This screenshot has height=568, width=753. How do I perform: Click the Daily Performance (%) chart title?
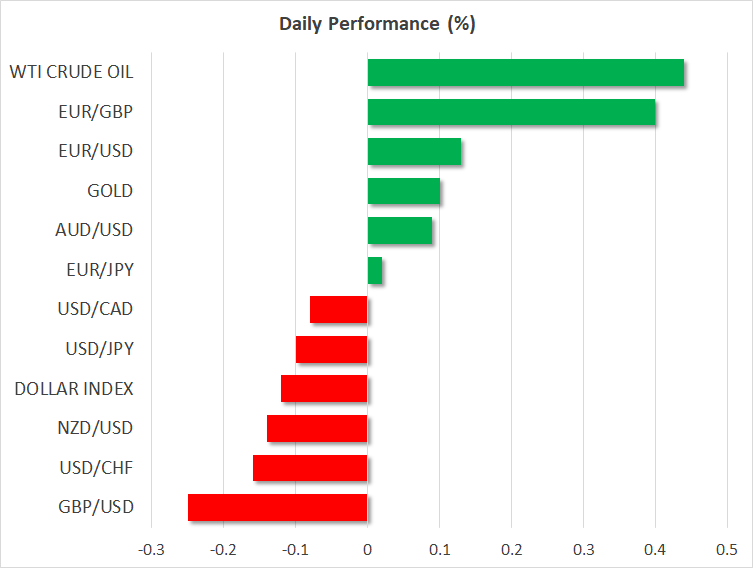tap(376, 24)
